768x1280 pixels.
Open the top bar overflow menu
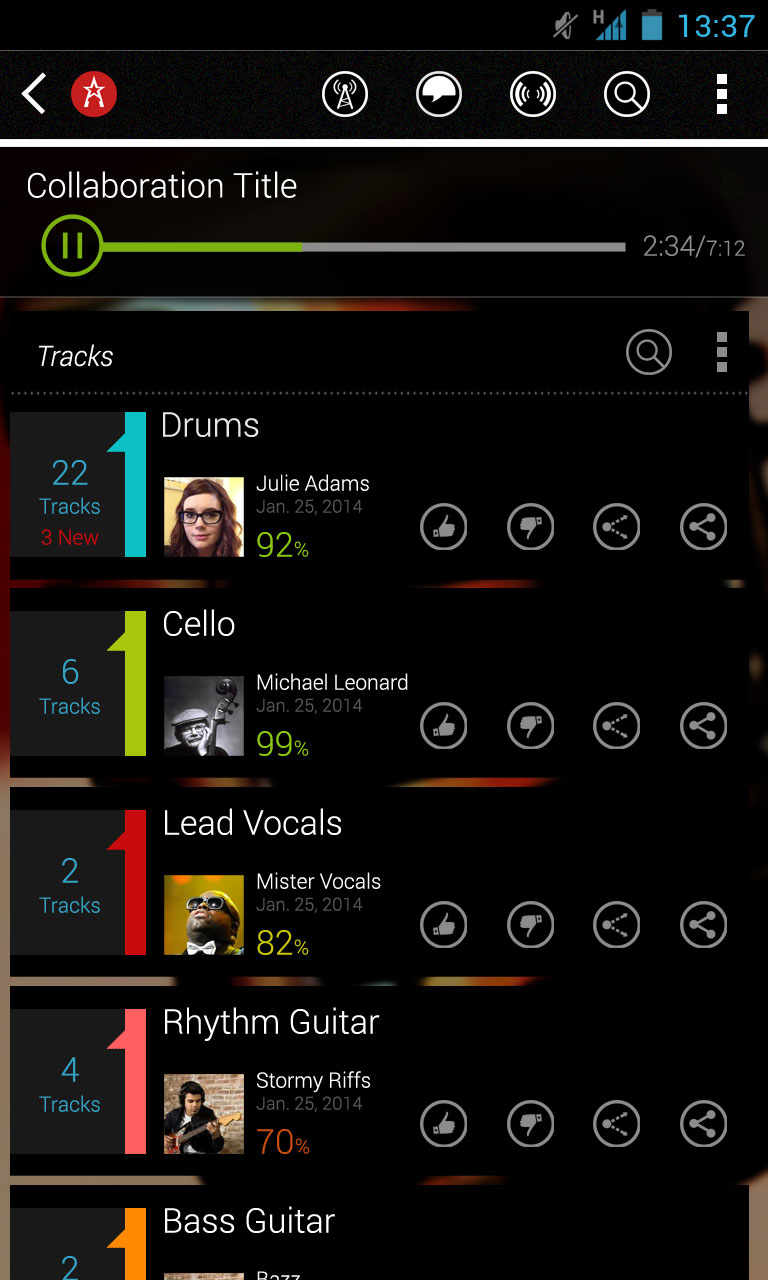722,95
